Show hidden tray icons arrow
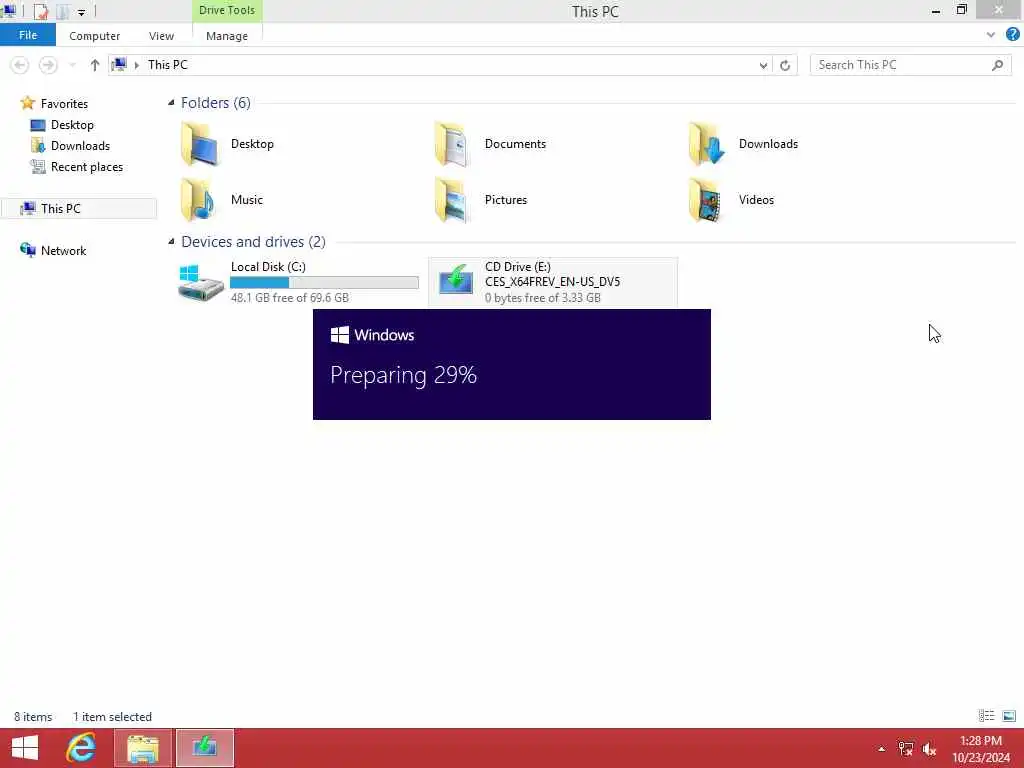This screenshot has height=768, width=1024. pos(881,749)
